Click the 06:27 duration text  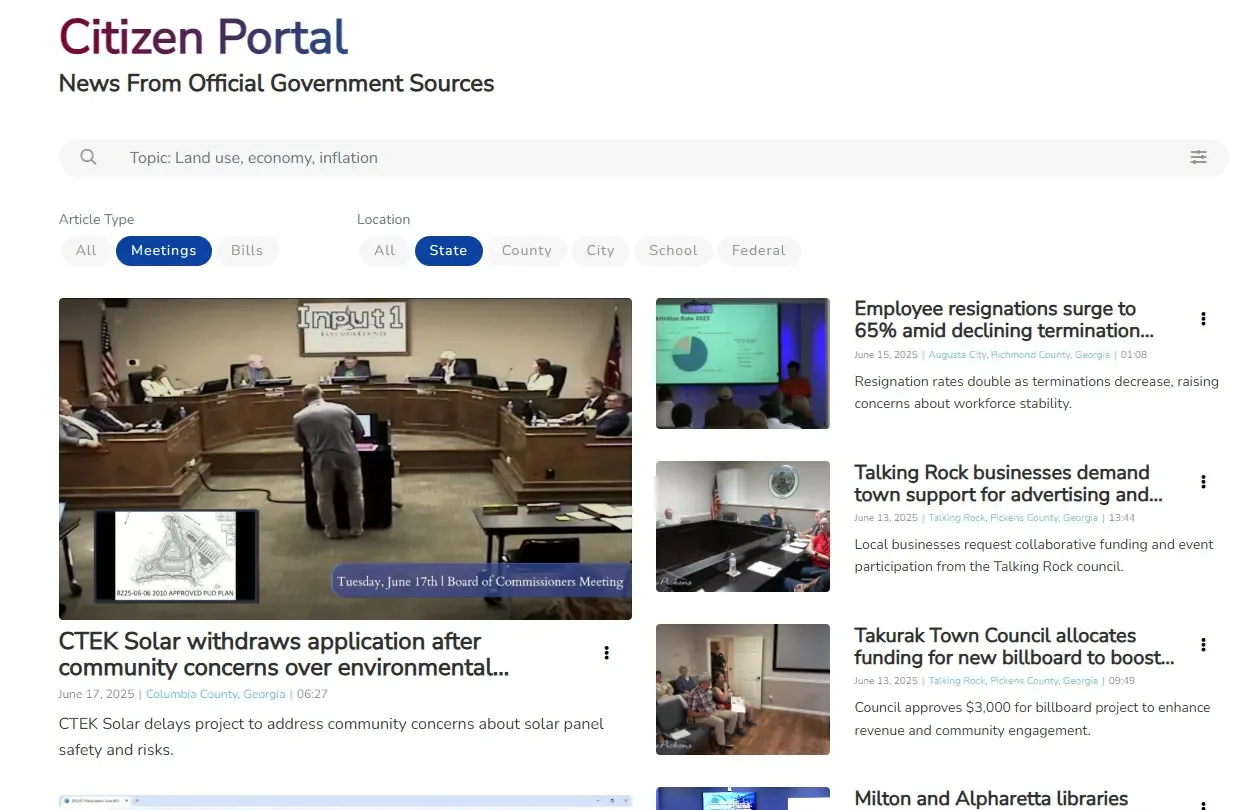click(312, 694)
